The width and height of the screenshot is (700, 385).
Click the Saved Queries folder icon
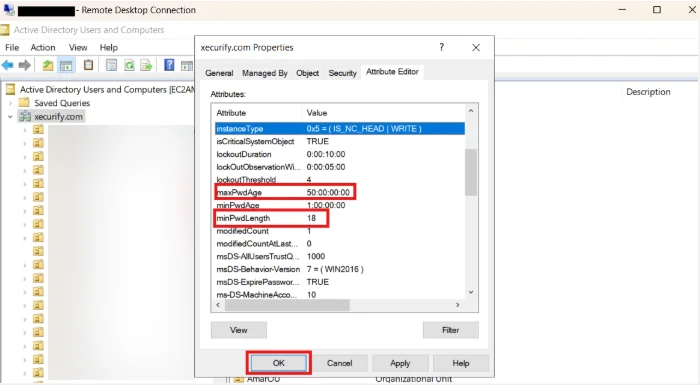pyautogui.click(x=24, y=103)
